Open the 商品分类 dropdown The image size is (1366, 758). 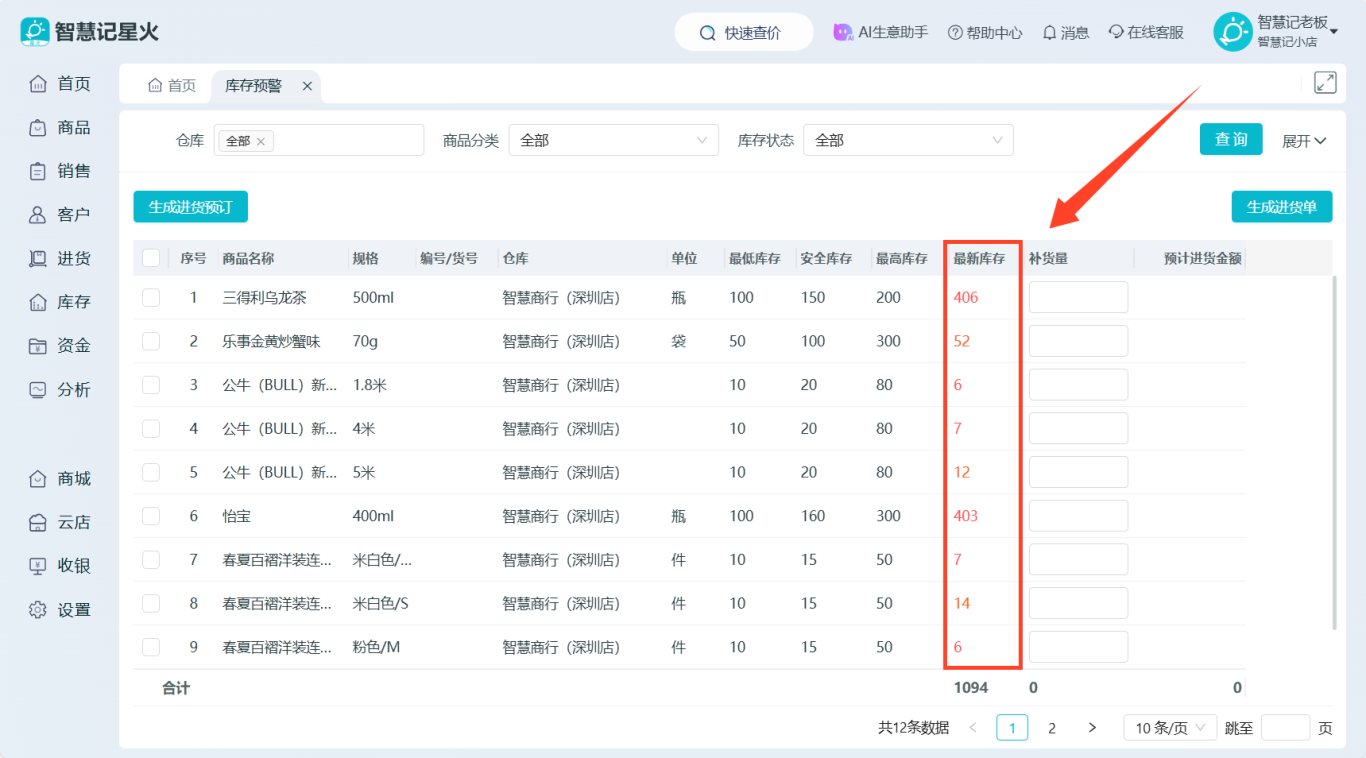[x=614, y=140]
